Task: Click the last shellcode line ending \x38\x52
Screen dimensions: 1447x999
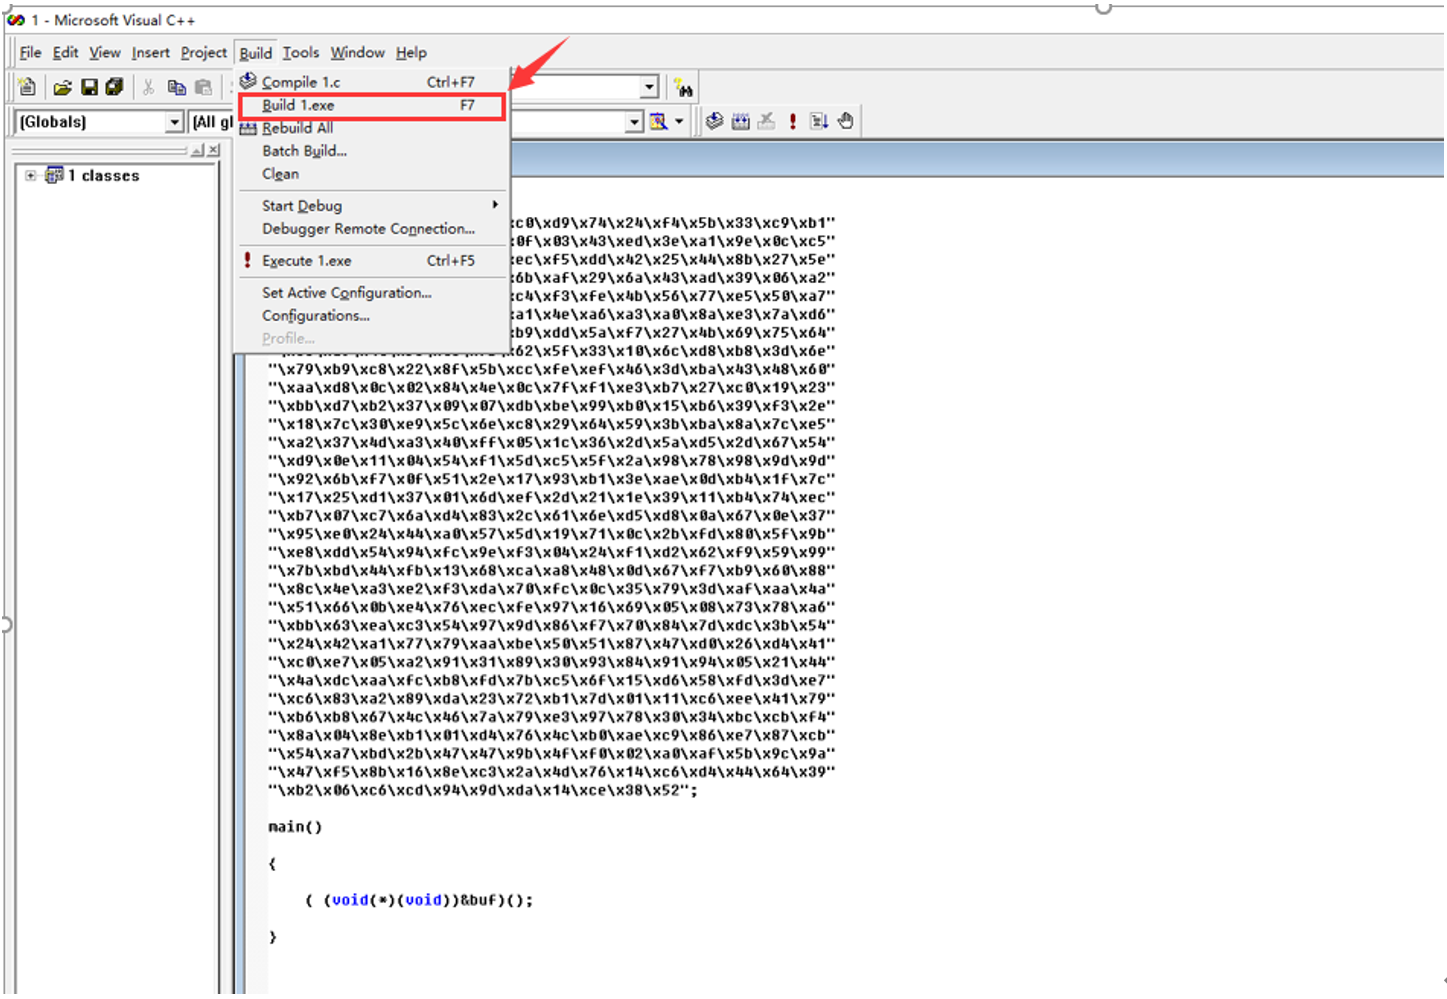Action: [x=483, y=790]
